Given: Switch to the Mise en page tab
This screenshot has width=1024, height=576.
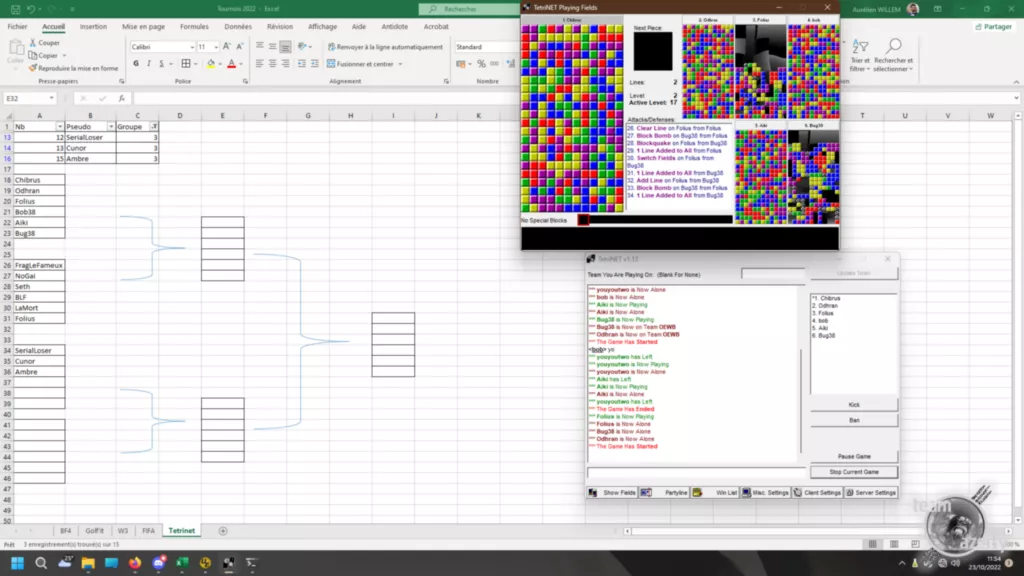Looking at the screenshot, I should pyautogui.click(x=143, y=27).
